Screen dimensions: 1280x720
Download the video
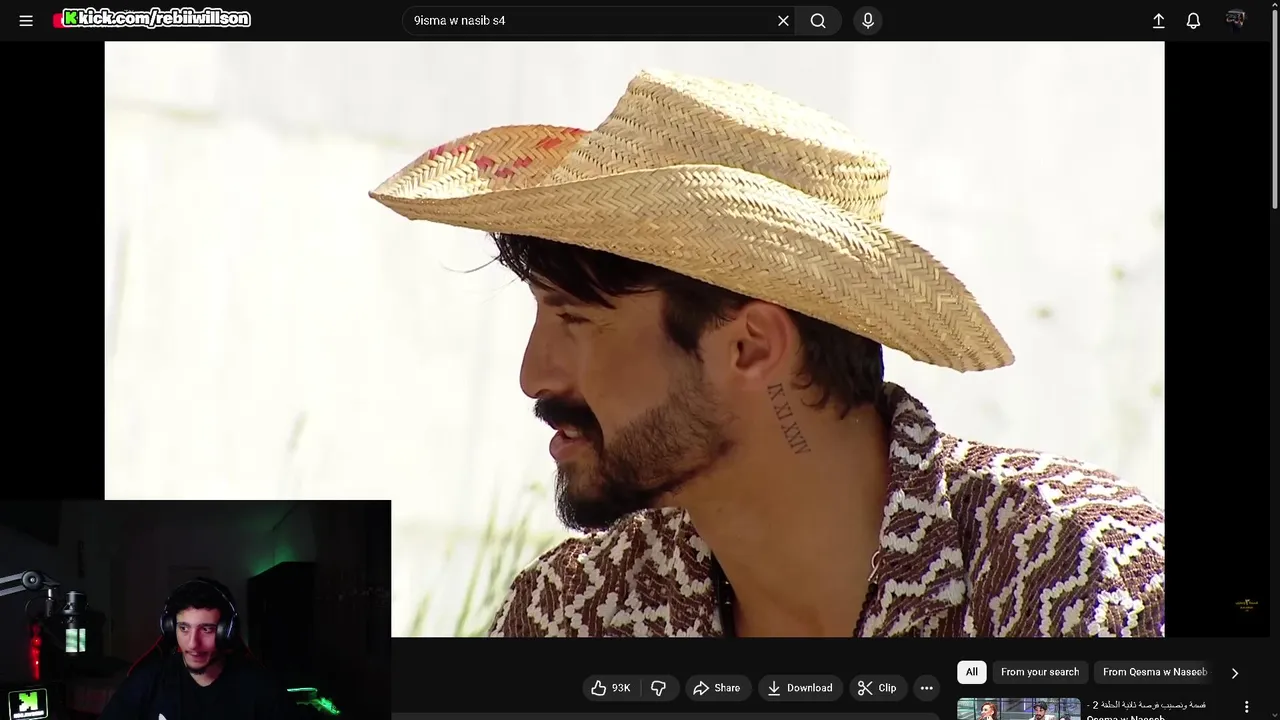(799, 688)
